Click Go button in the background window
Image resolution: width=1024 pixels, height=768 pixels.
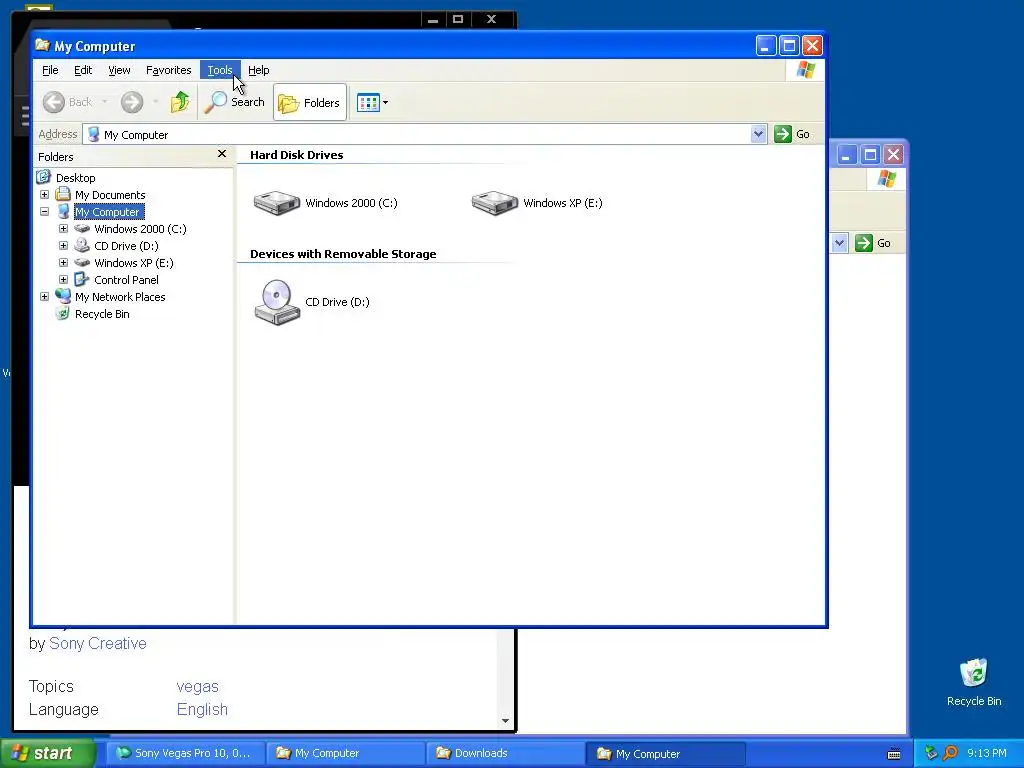pos(874,243)
